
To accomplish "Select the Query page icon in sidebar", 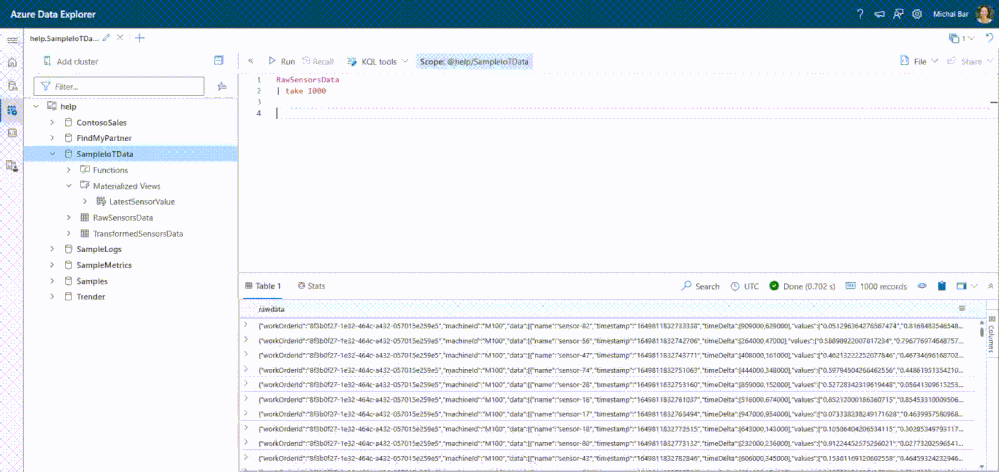I will coord(11,110).
